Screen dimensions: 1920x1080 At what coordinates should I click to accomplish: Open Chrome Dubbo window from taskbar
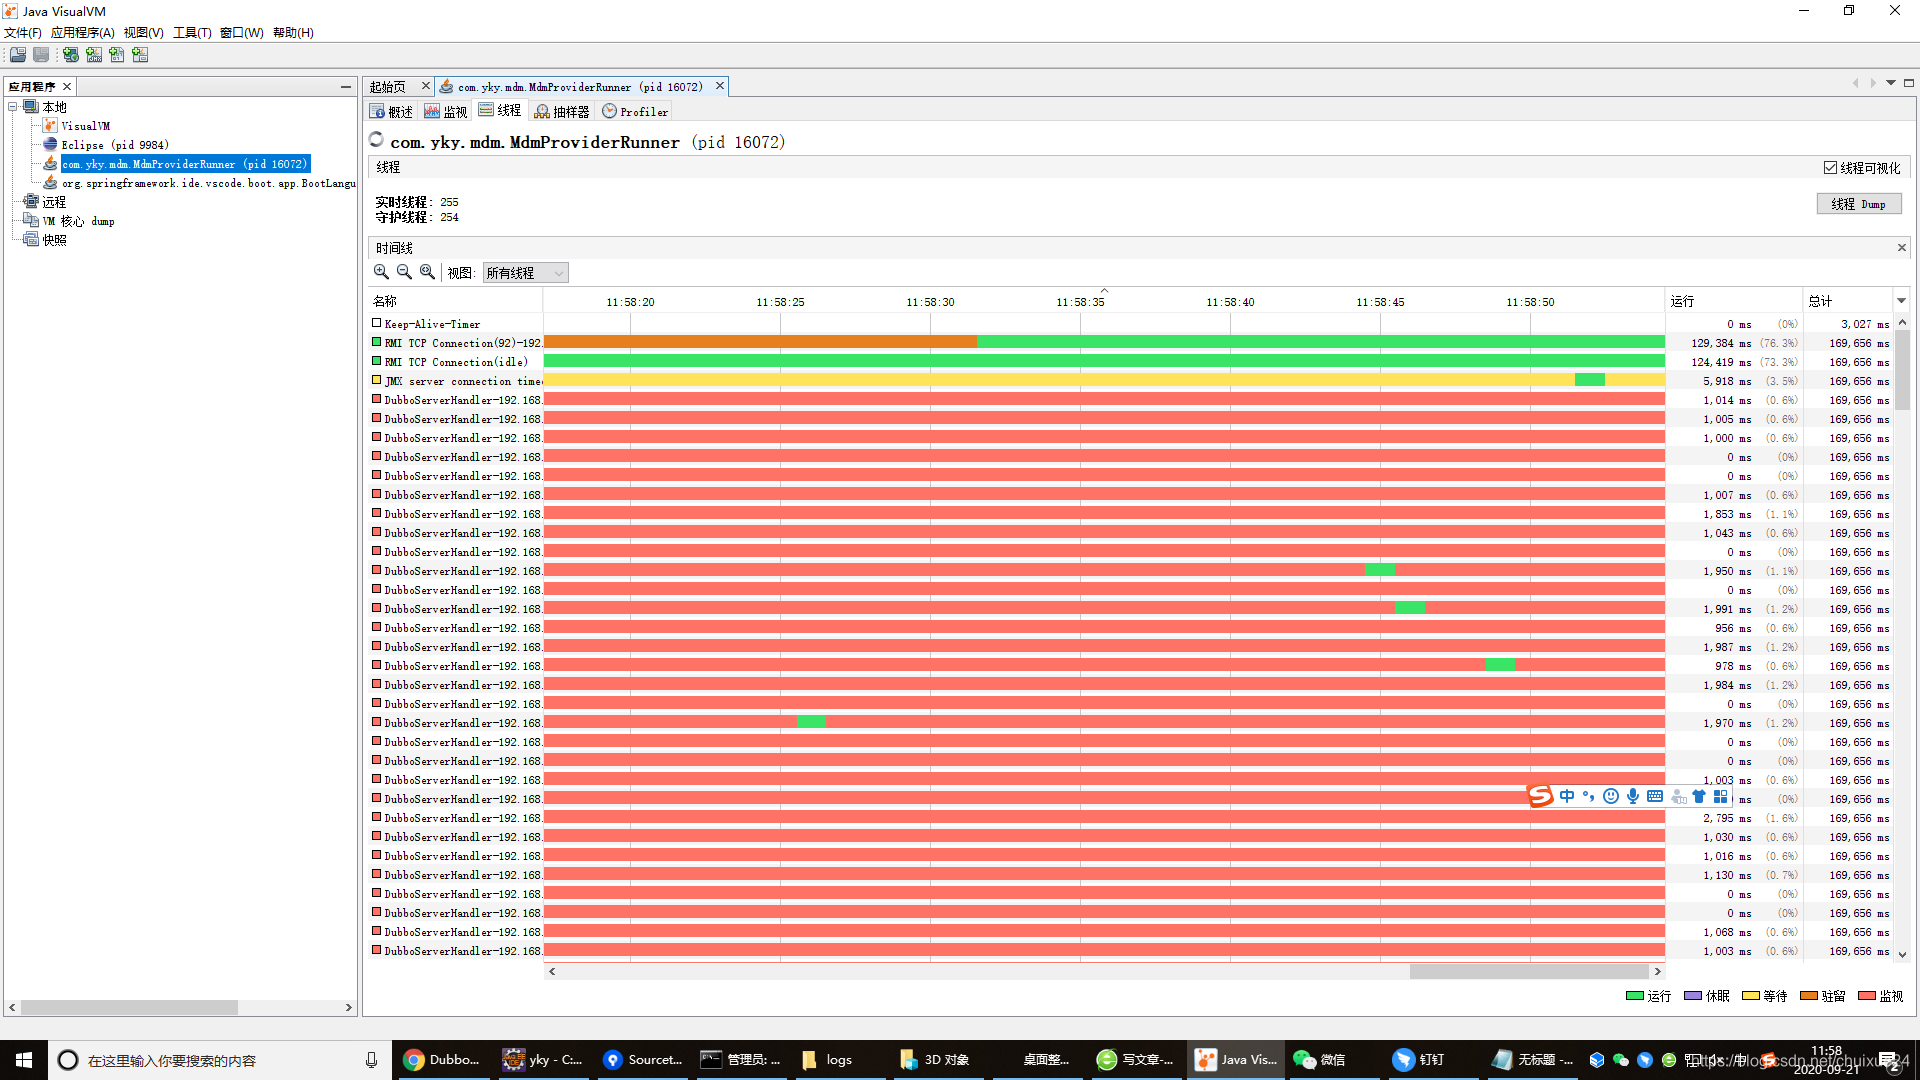441,1060
